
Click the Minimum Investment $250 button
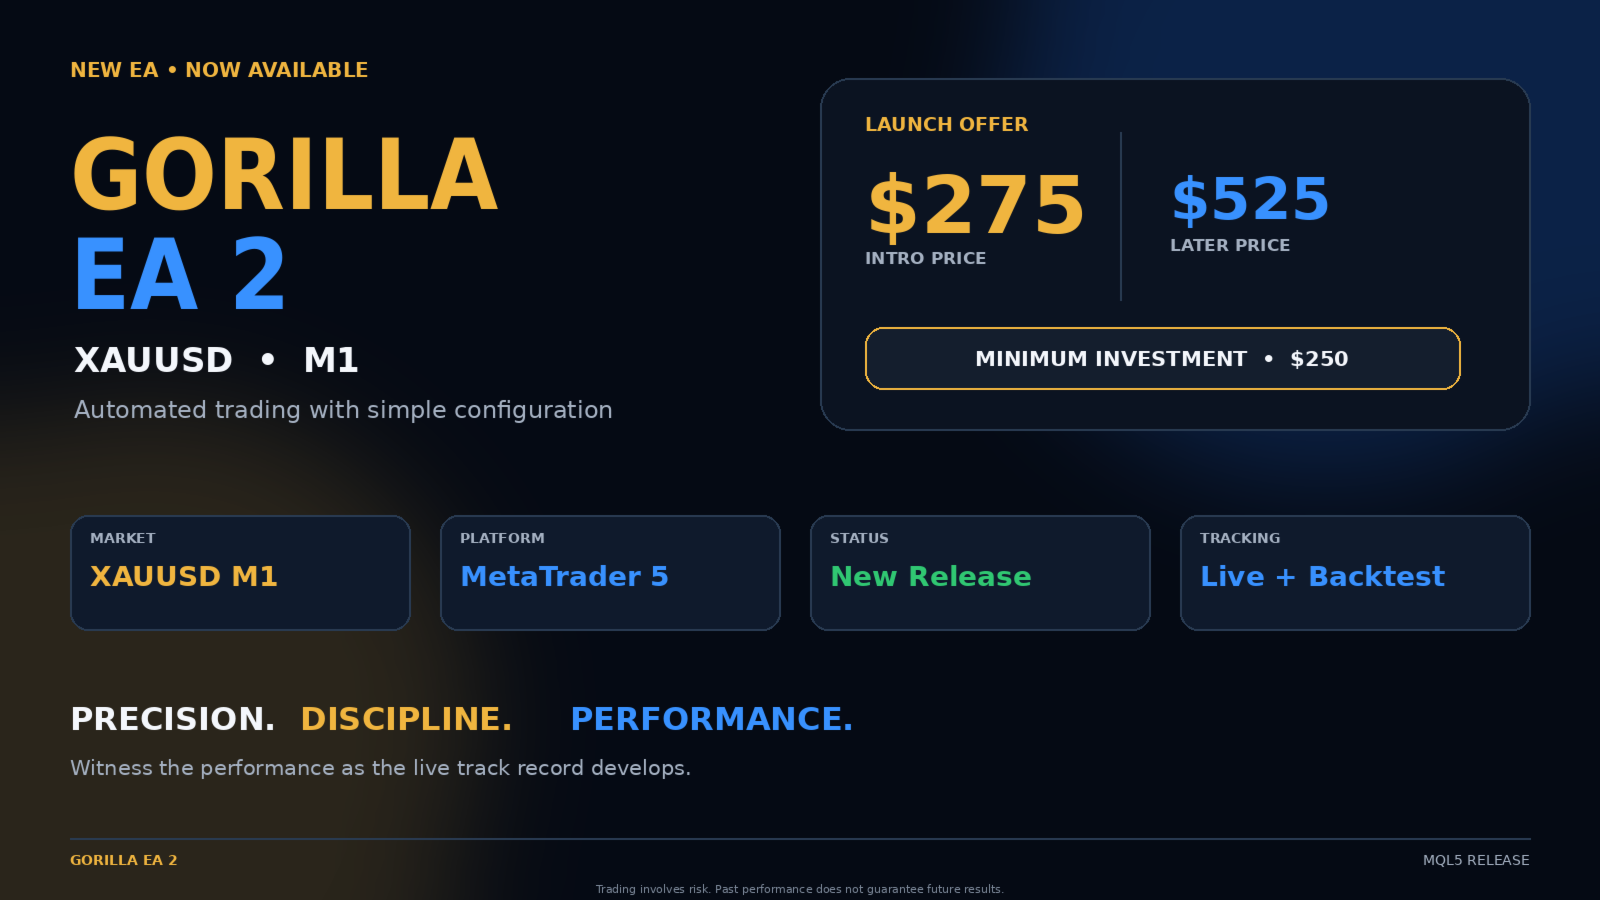pos(1162,358)
